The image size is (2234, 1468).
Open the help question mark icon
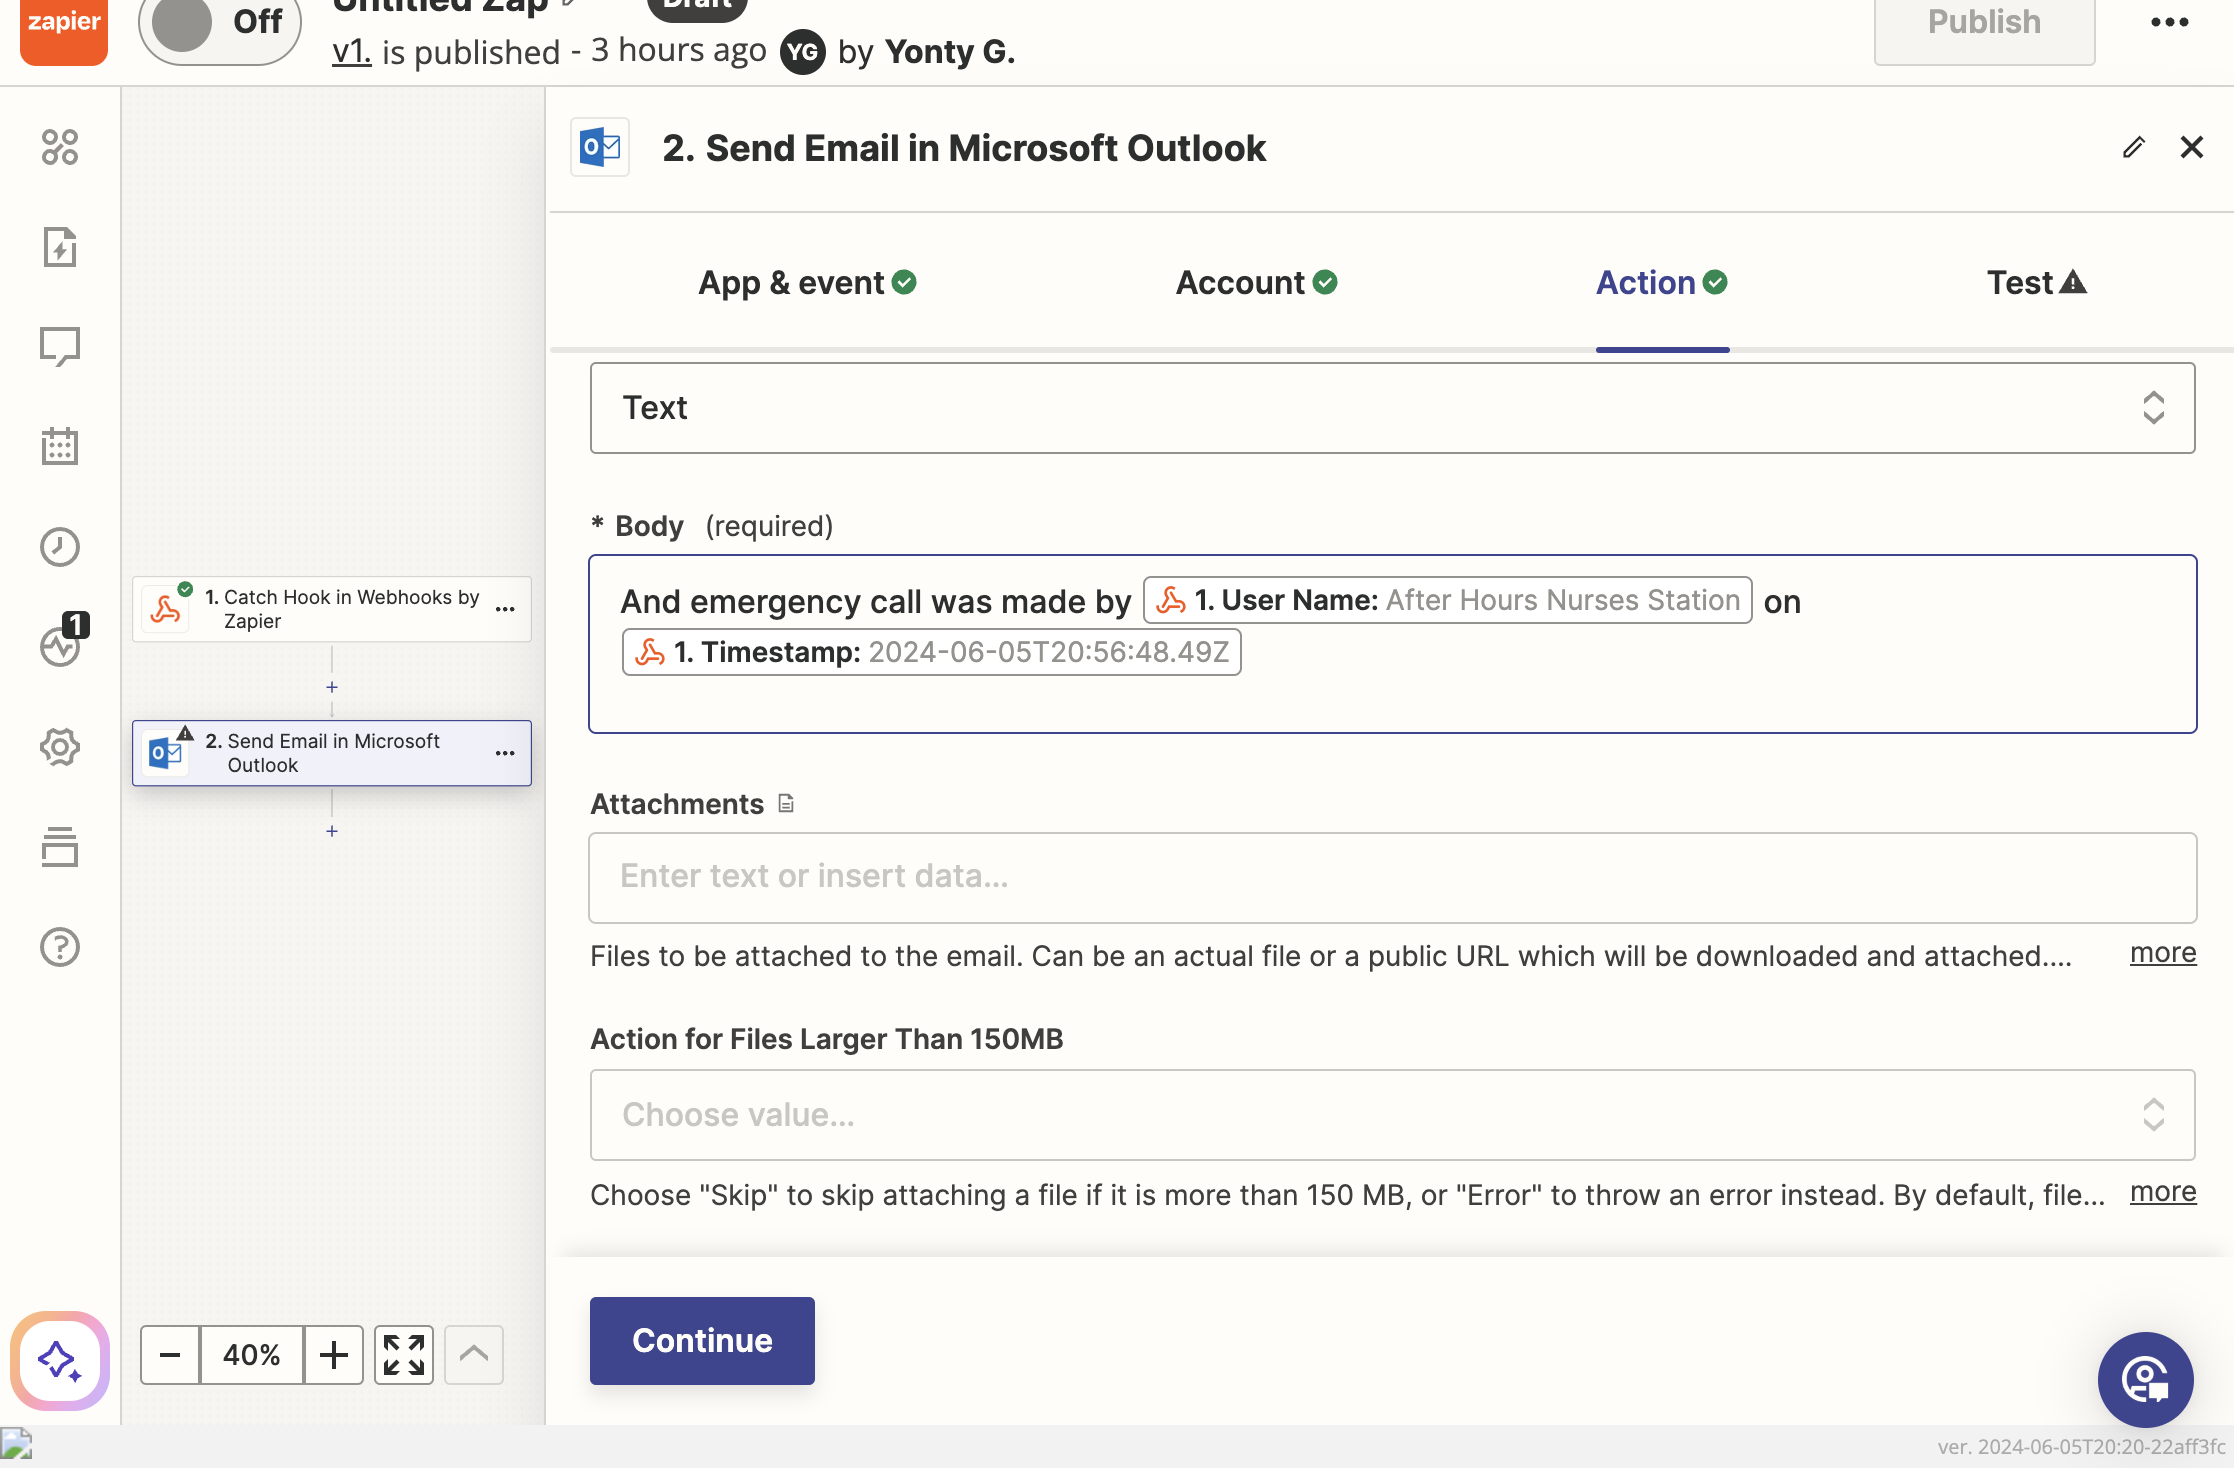(x=60, y=947)
